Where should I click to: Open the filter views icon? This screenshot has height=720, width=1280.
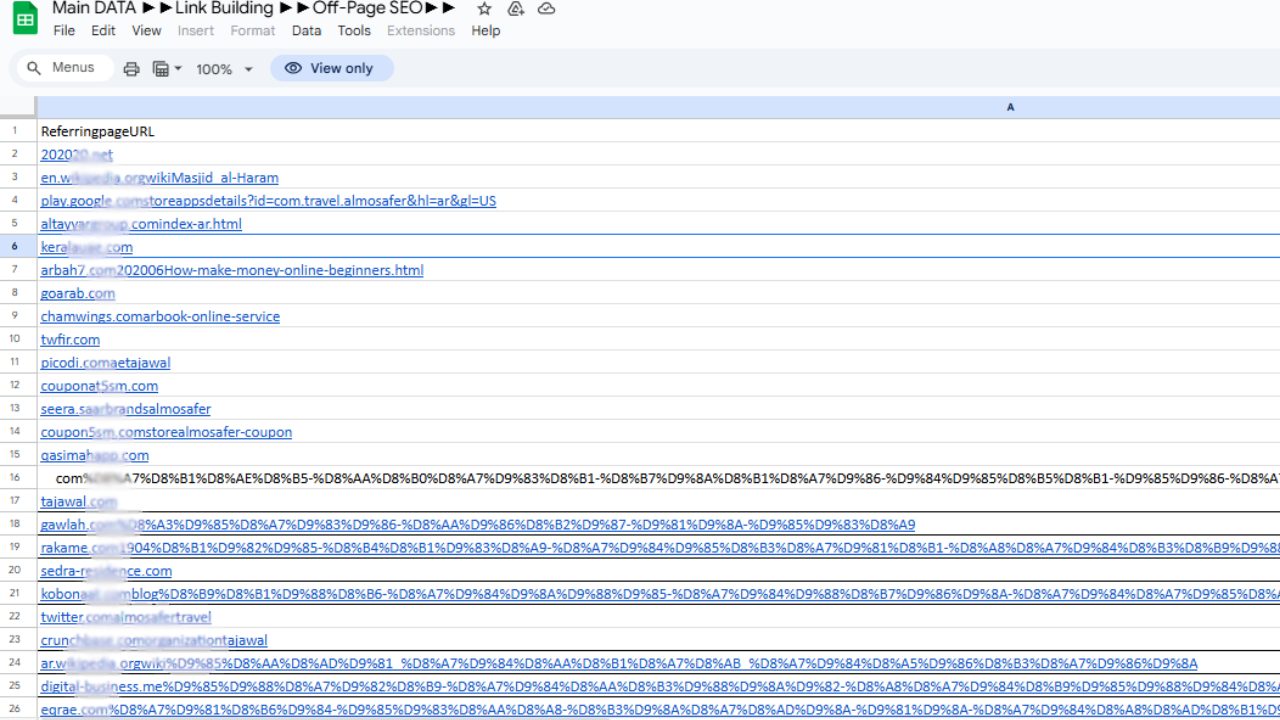click(x=160, y=69)
